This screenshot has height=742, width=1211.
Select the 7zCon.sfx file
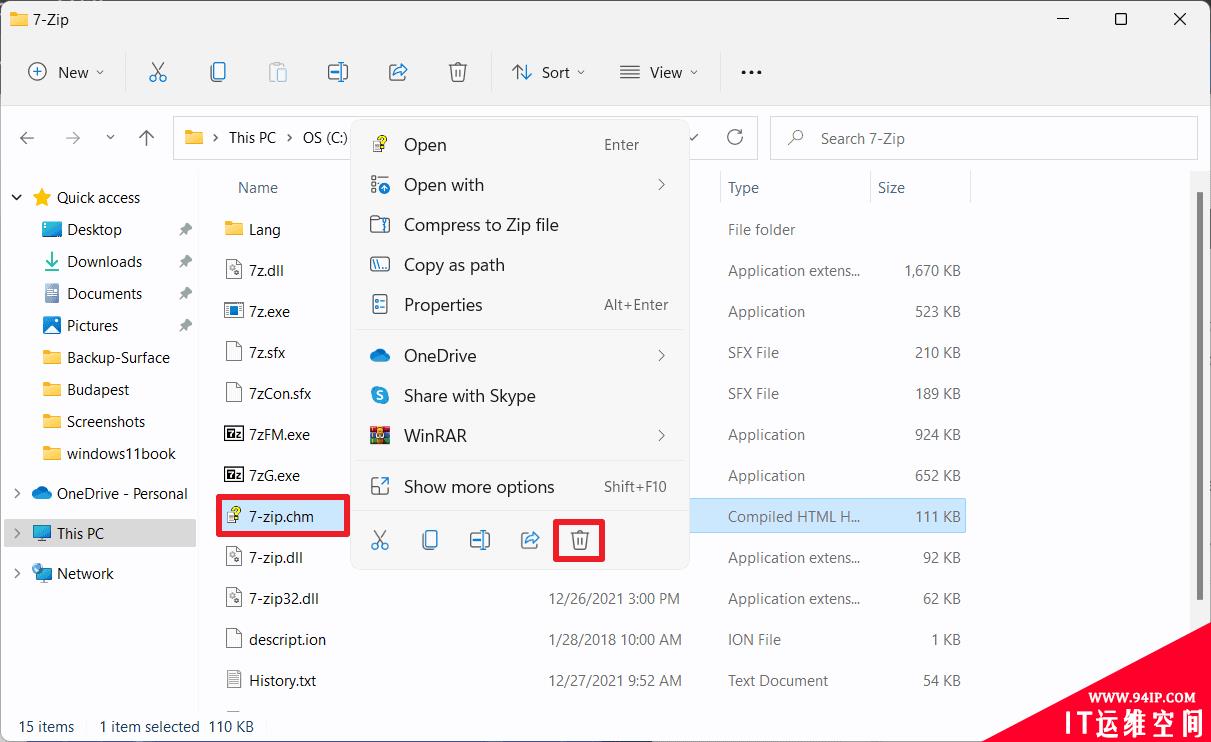[x=280, y=394]
